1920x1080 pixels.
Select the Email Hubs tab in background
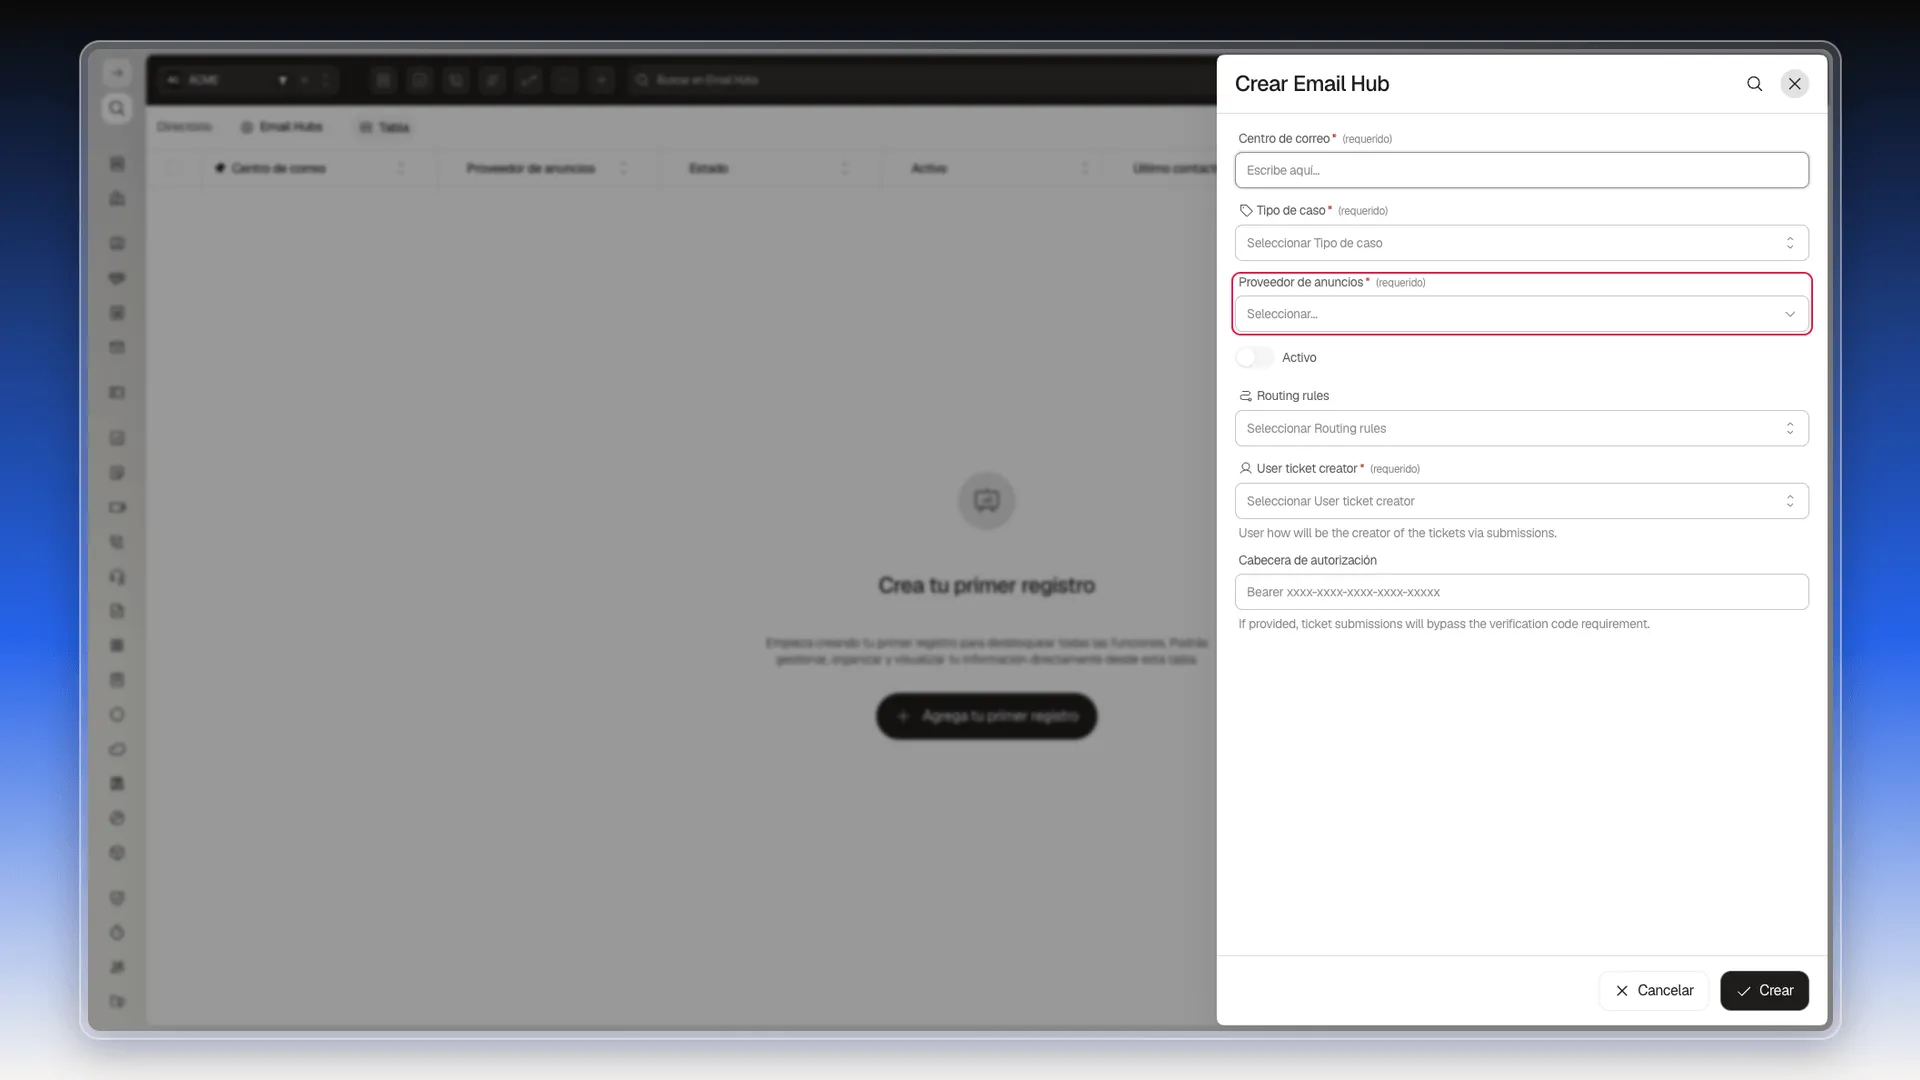coord(282,127)
